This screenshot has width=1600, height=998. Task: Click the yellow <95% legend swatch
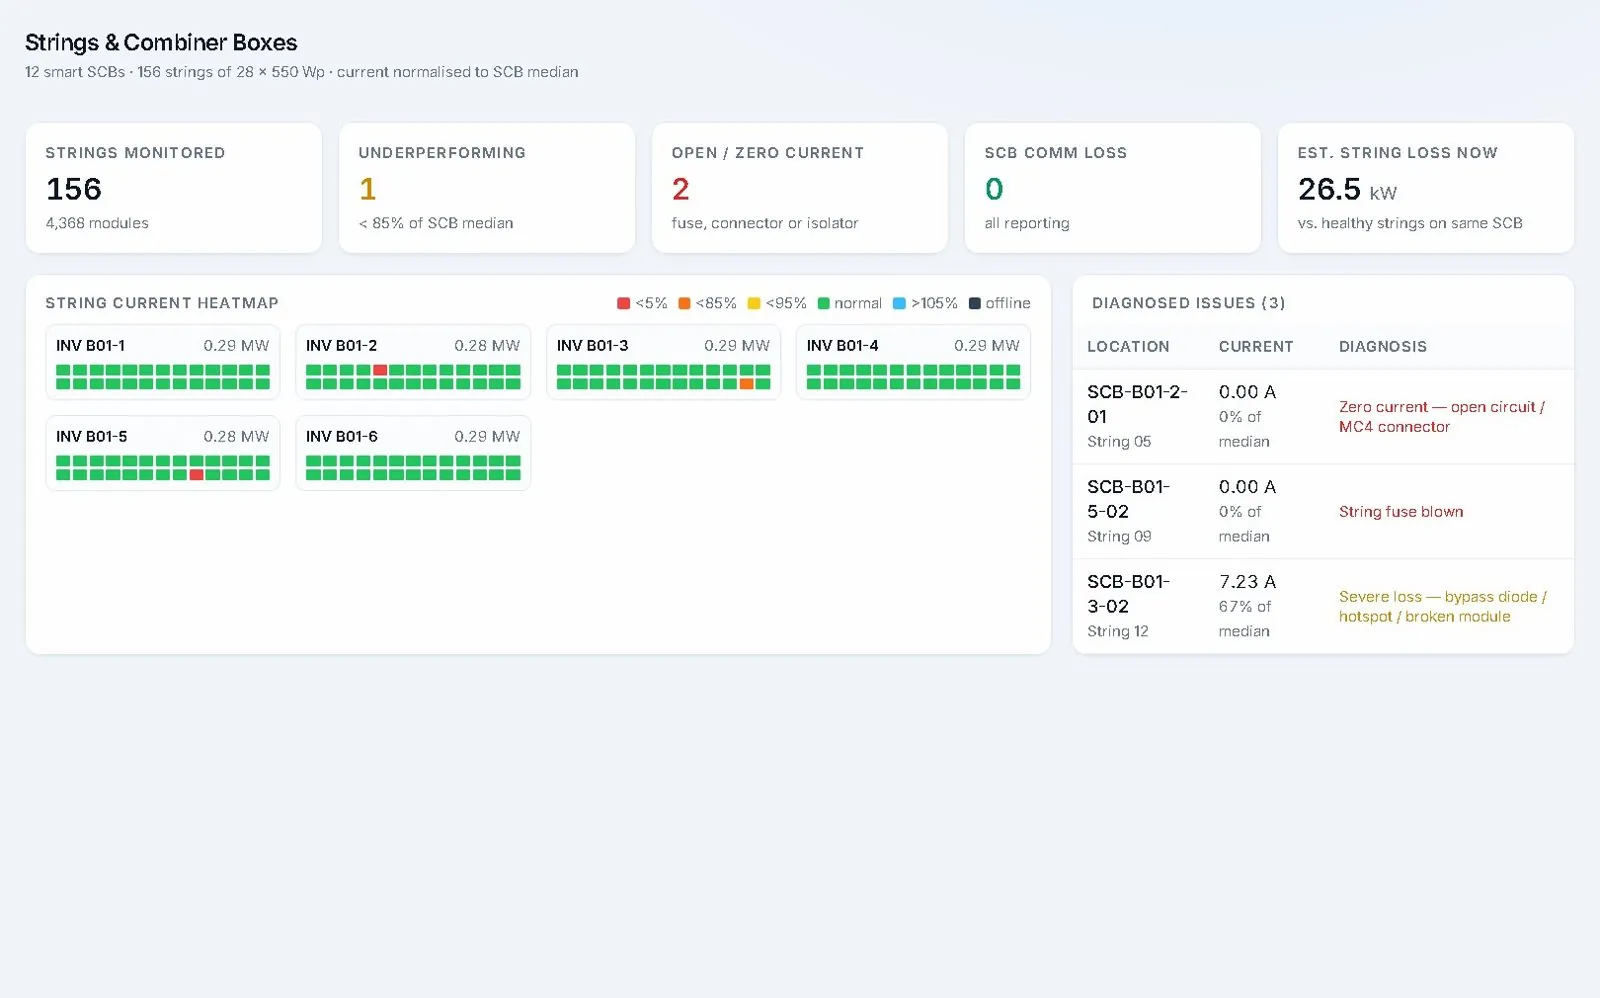click(x=754, y=303)
